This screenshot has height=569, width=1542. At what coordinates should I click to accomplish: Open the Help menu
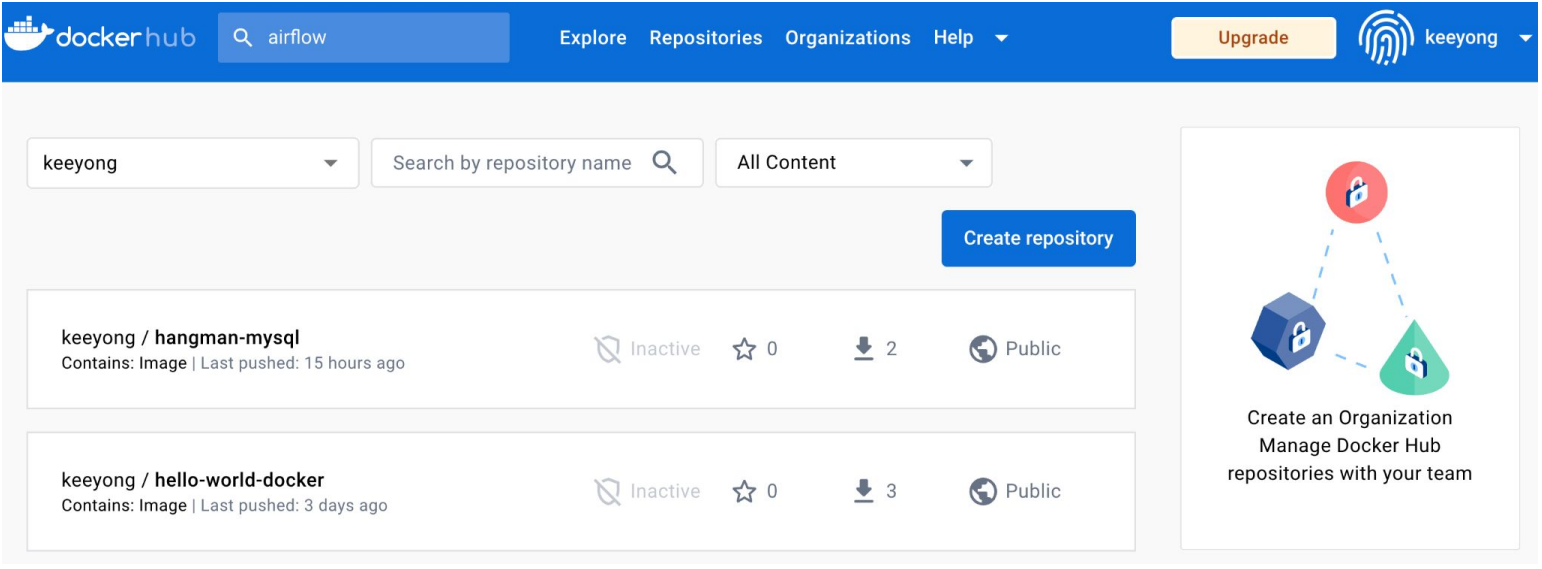click(953, 38)
